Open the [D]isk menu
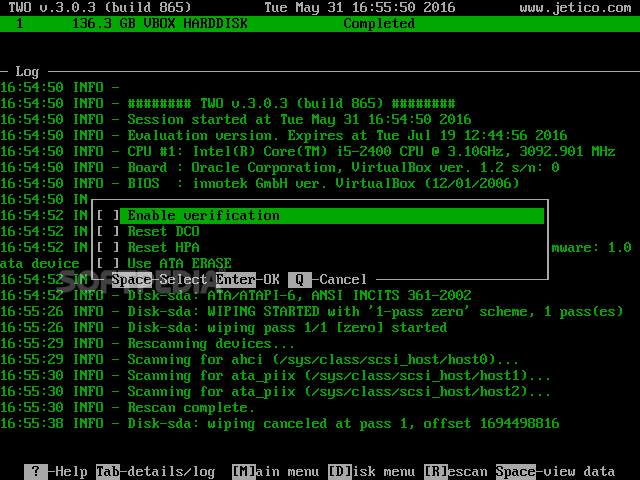Screen dimensions: 640x480 click(371, 472)
